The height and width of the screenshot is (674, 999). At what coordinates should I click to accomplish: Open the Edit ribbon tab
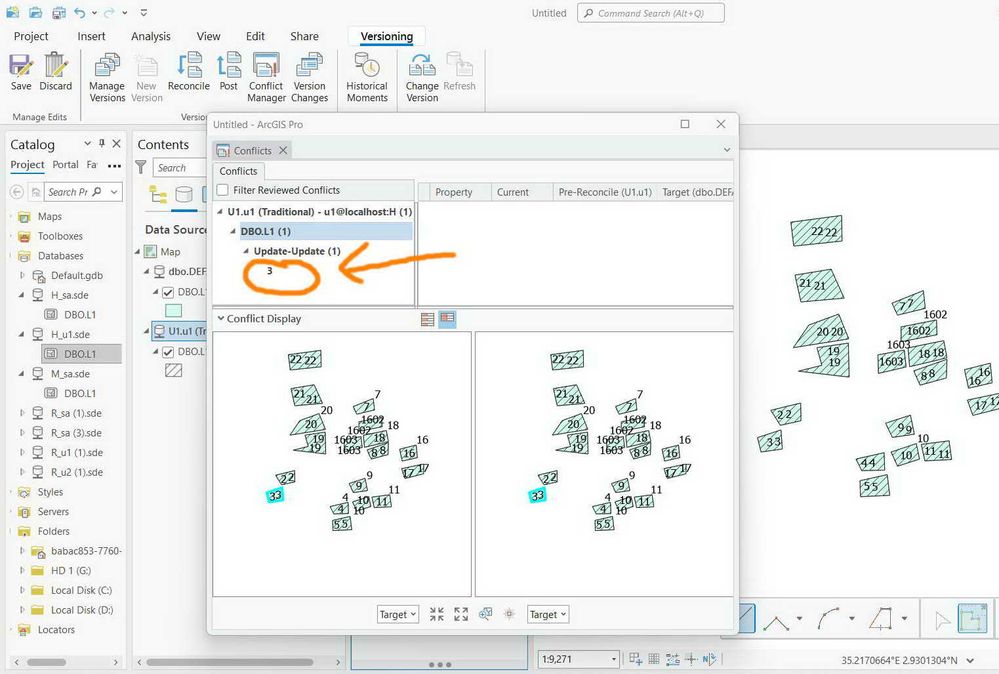(255, 36)
